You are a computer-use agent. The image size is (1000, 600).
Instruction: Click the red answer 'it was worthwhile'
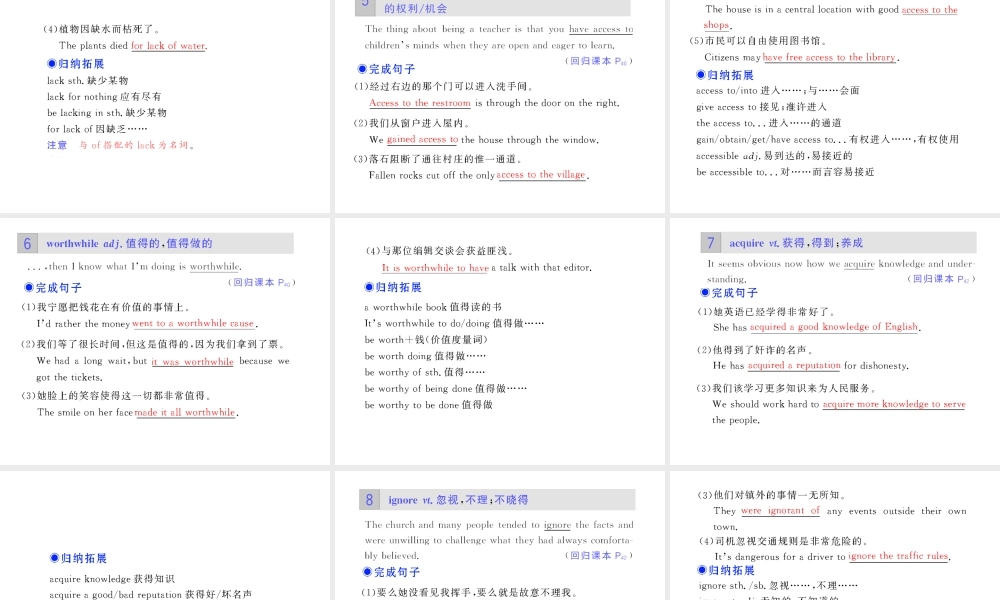point(193,362)
